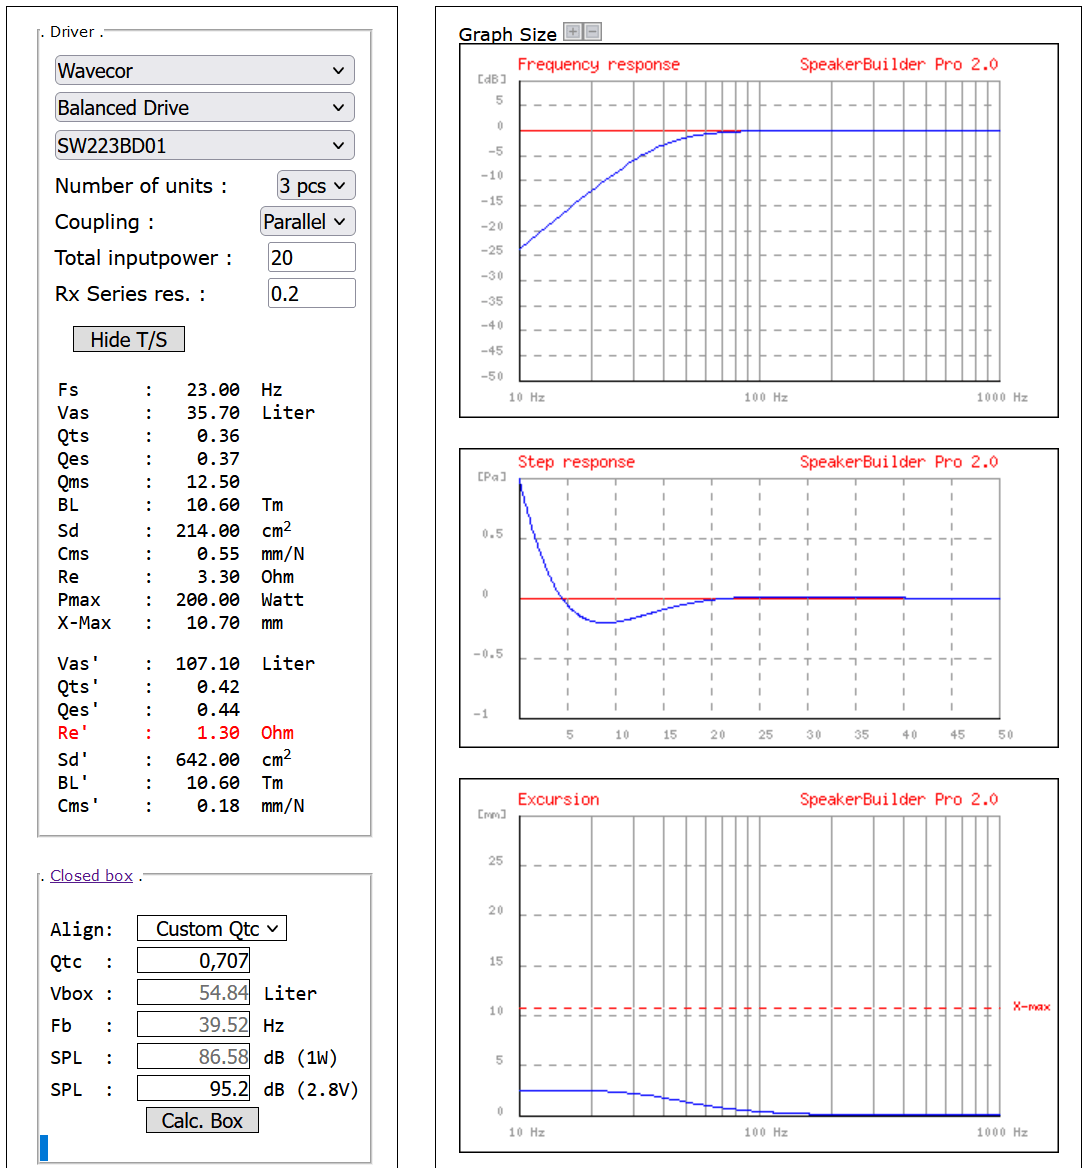Click the Frequency response graph
1084x1168 pixels.
coord(758,231)
